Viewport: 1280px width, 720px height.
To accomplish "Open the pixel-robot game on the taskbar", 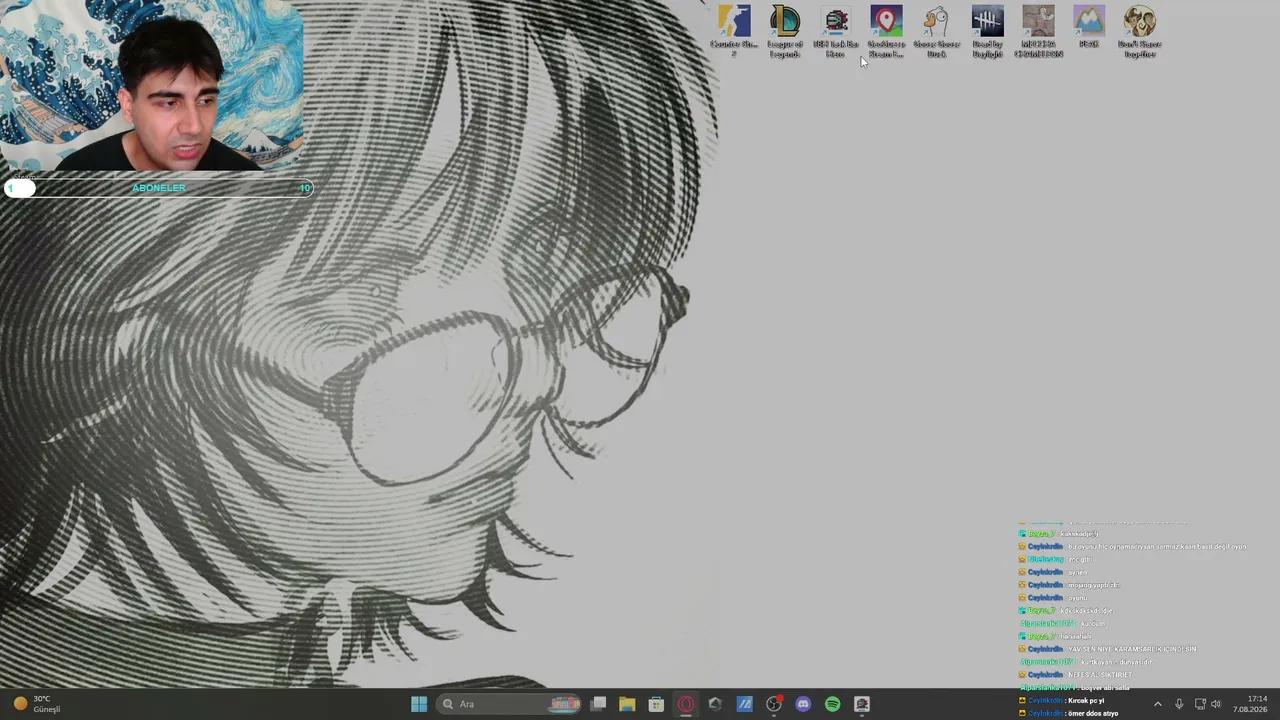I will pos(862,704).
